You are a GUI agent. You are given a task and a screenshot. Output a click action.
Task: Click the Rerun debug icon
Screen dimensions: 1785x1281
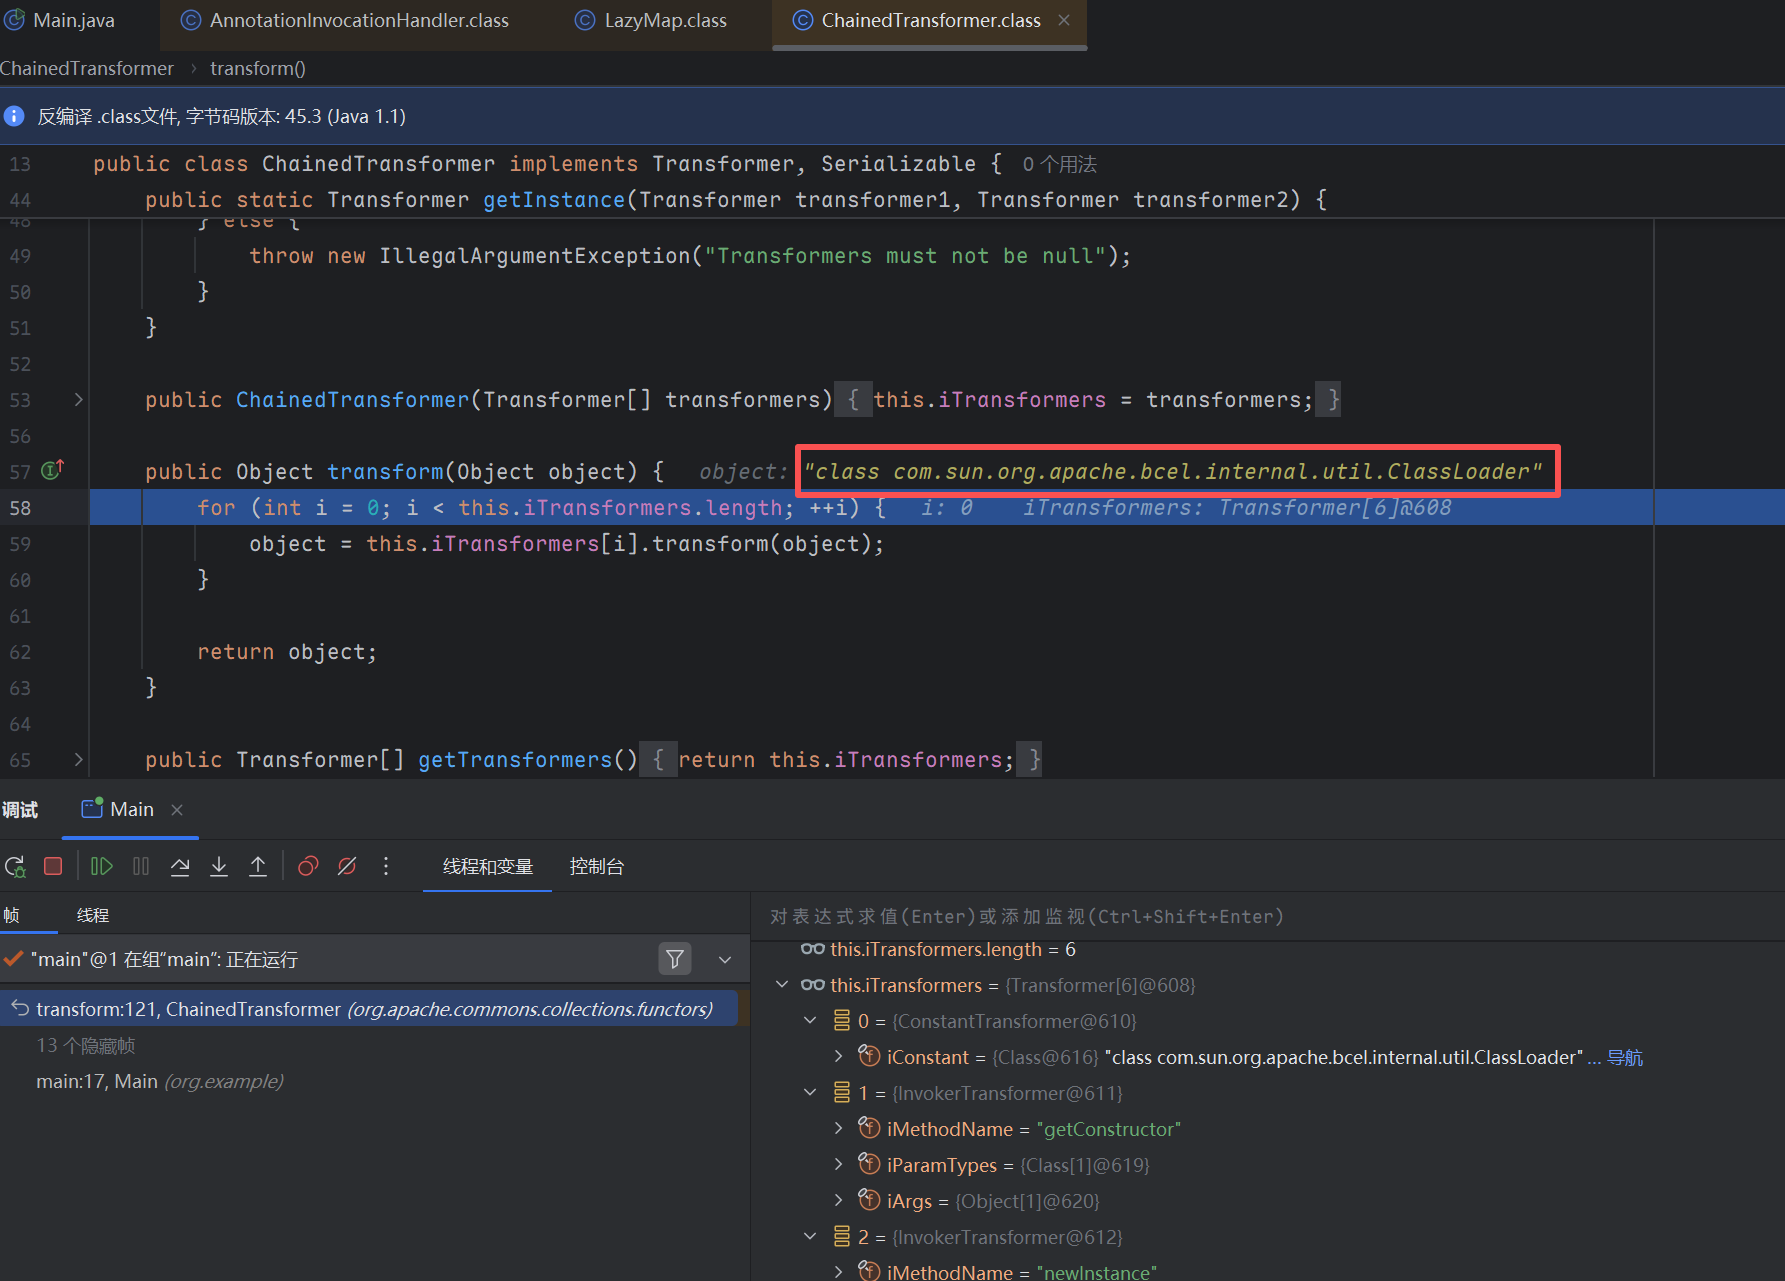pos(15,867)
